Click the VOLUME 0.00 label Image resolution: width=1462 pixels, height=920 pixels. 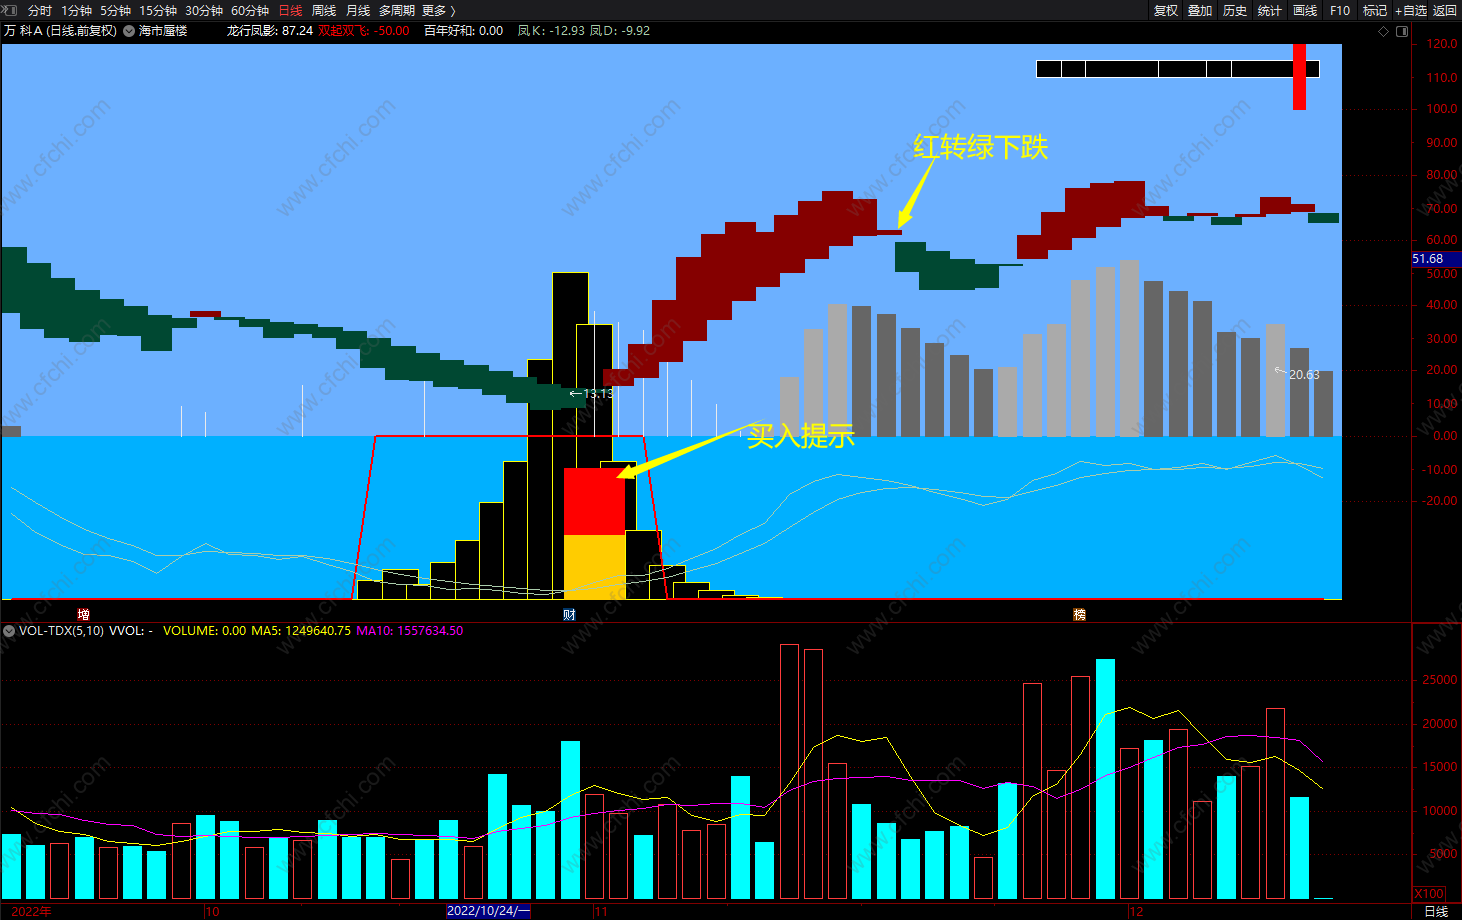tap(204, 631)
